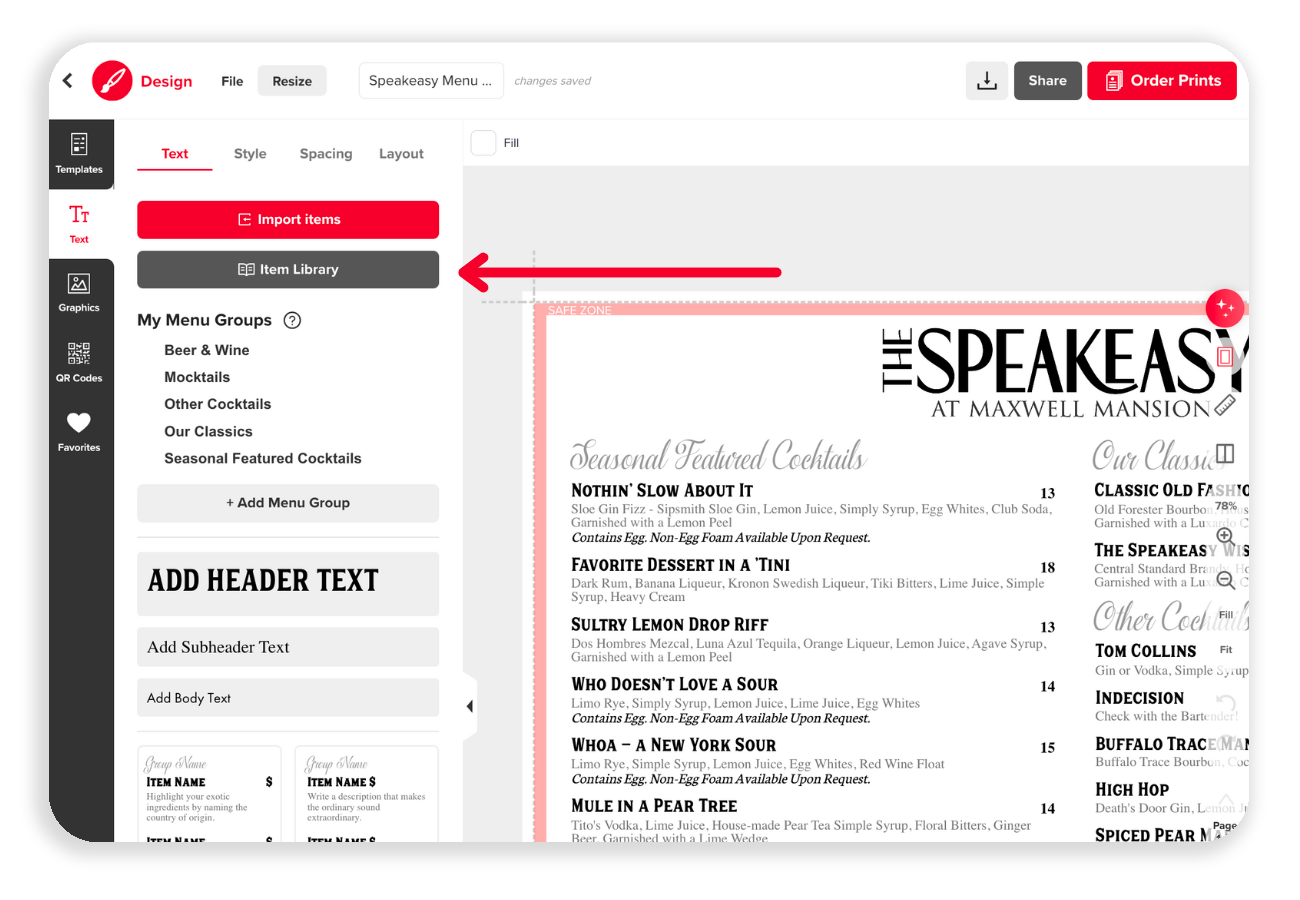Screen dimensions: 1300x900
Task: Click the Fit zoom option on canvas
Action: pyautogui.click(x=1226, y=649)
